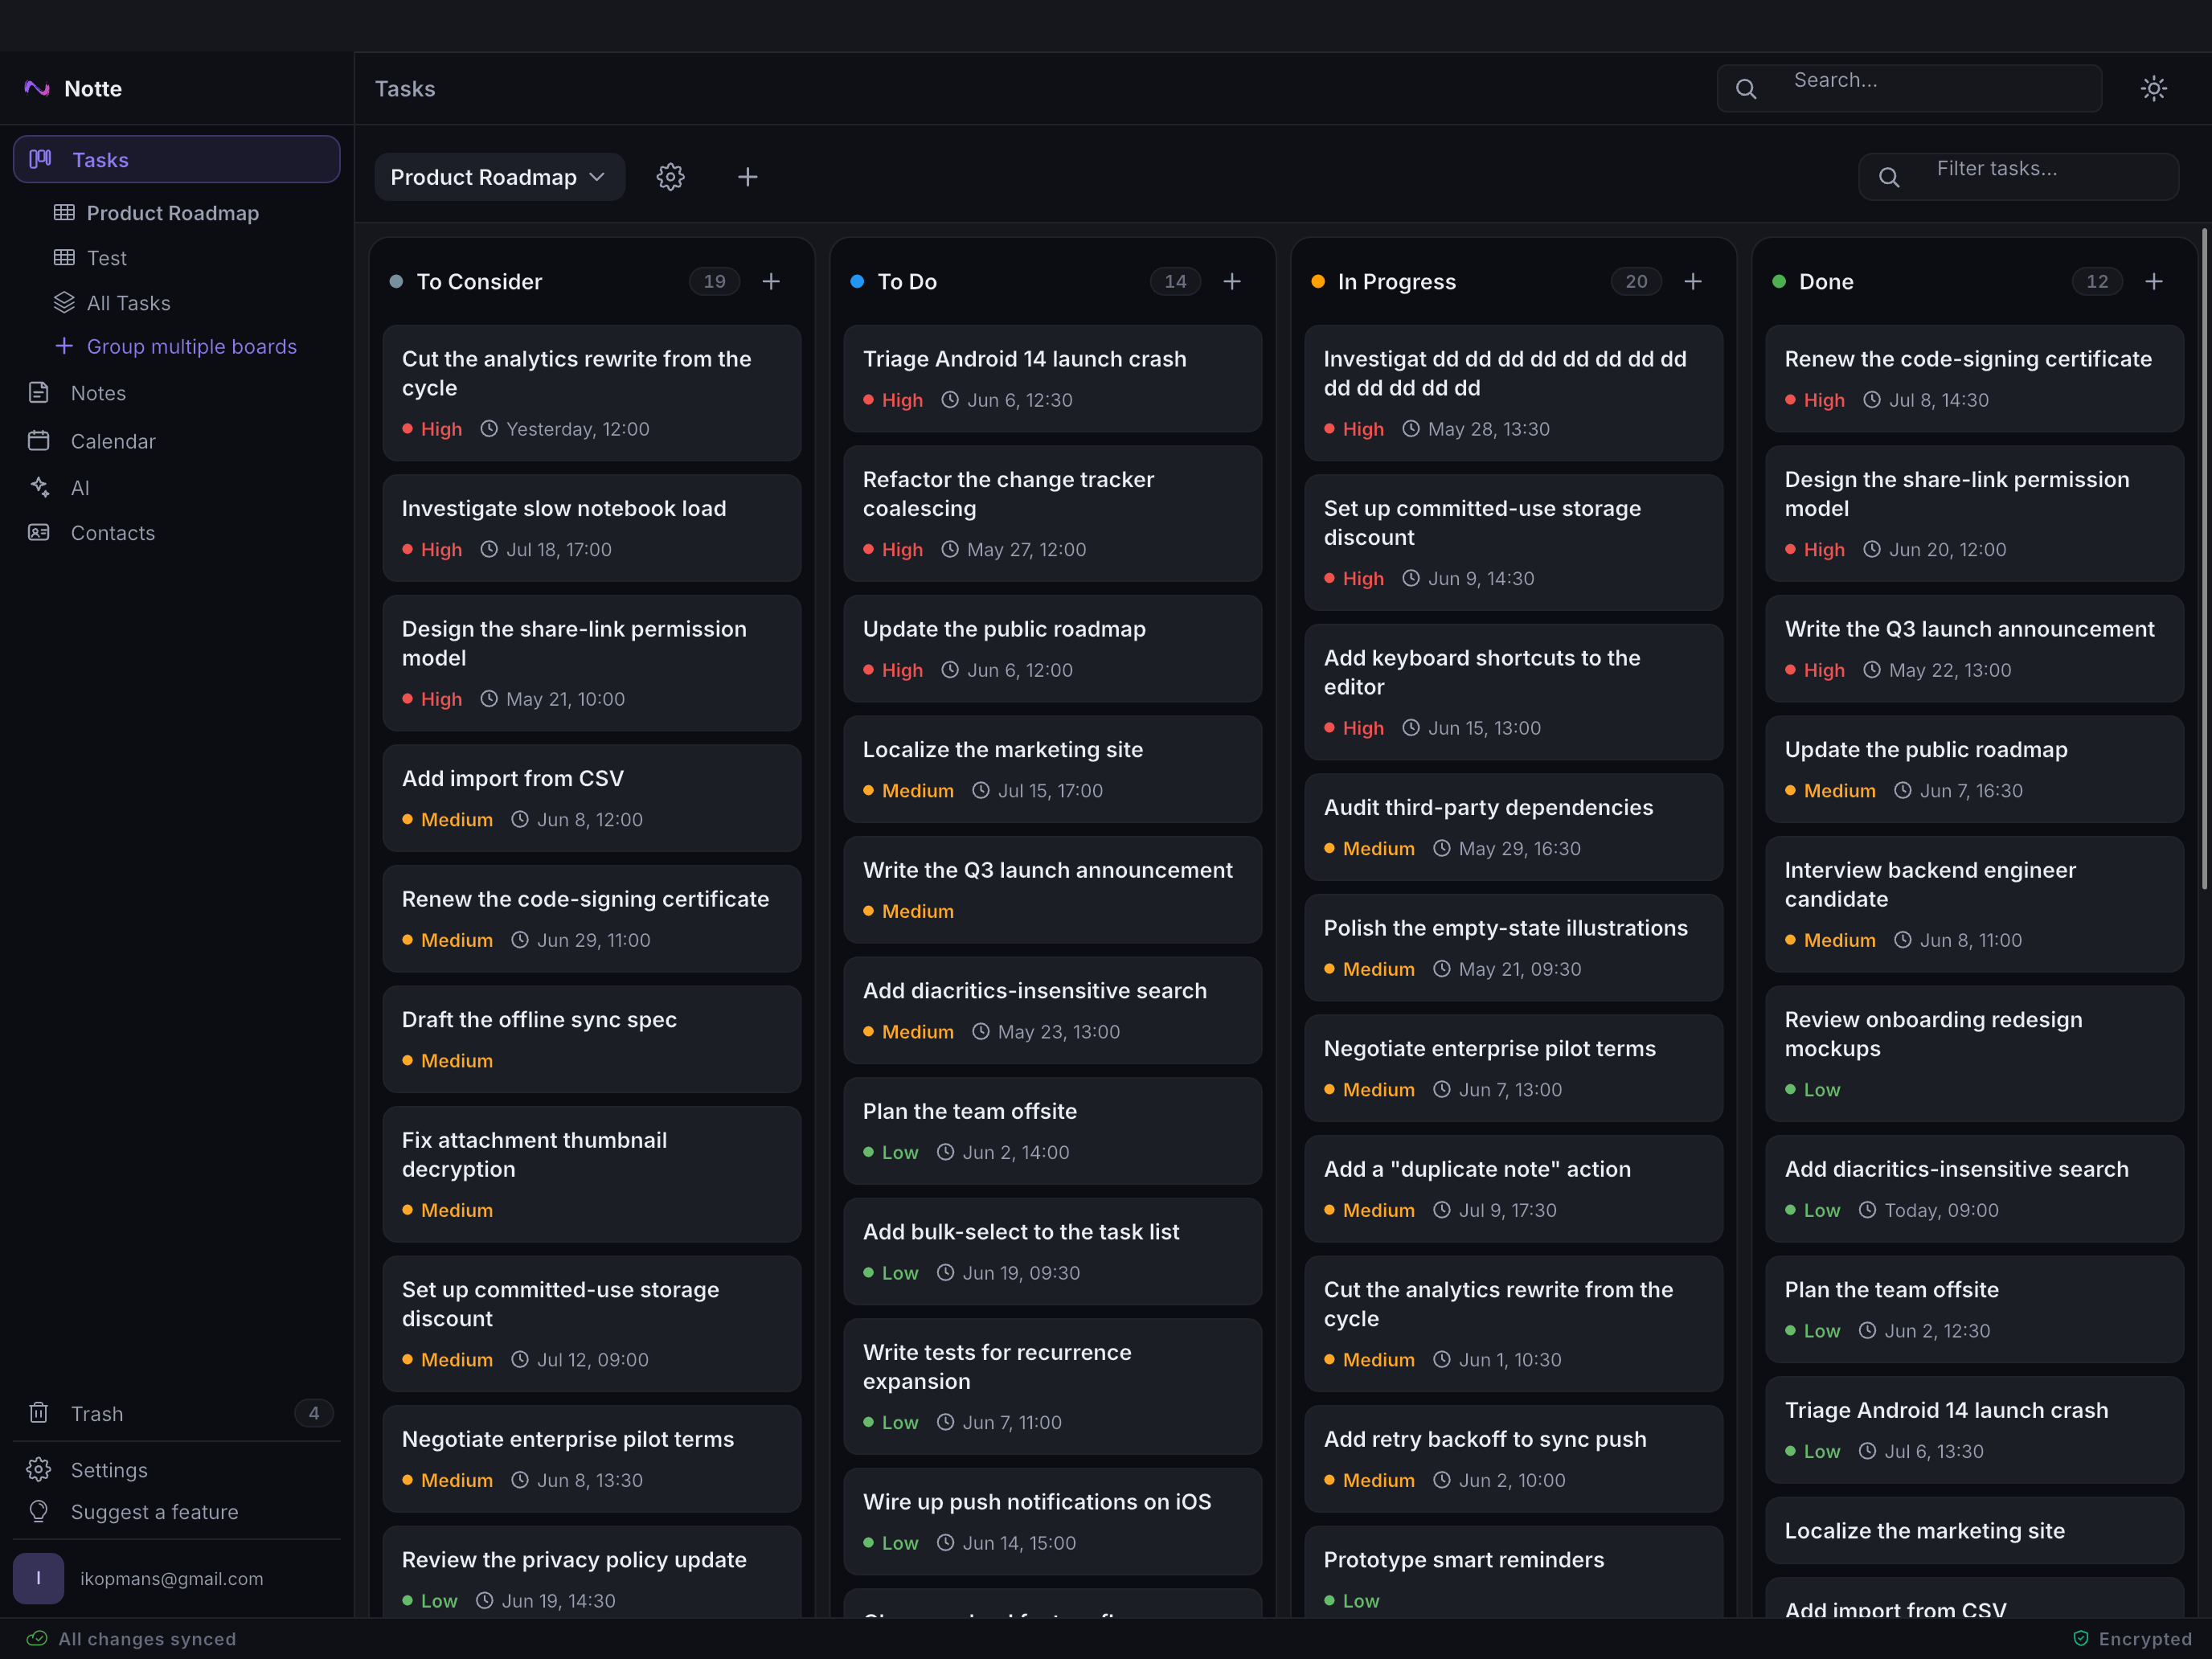Open Audit third-party dependencies card

(x=1514, y=827)
